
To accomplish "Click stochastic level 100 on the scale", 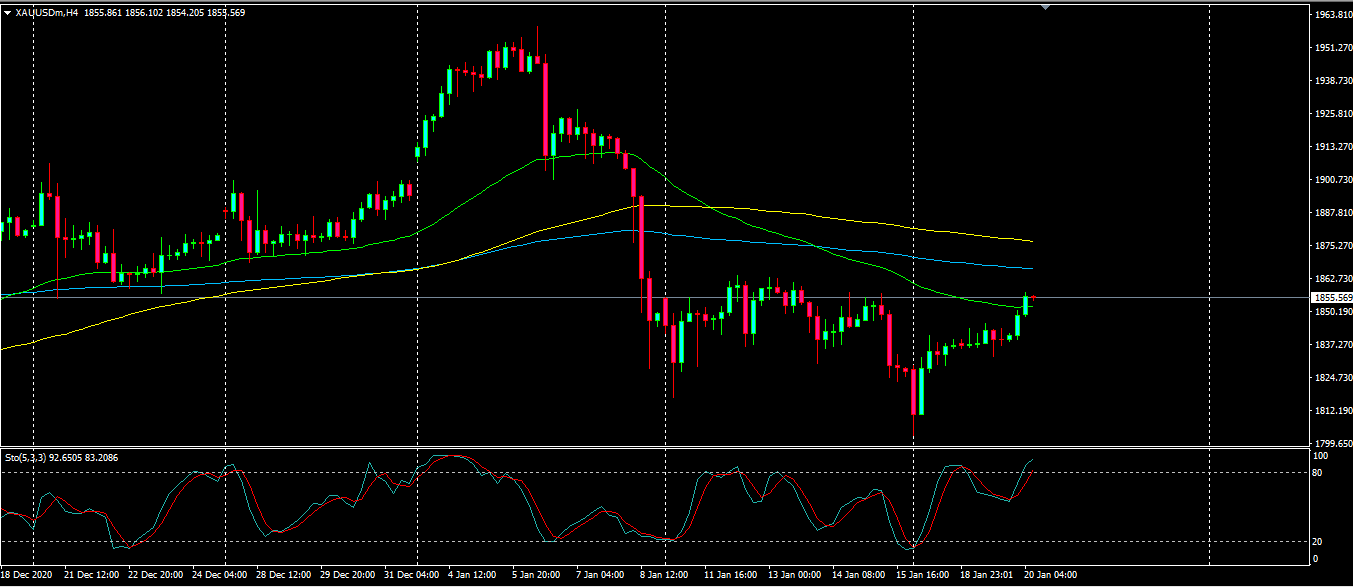I will 1321,455.
